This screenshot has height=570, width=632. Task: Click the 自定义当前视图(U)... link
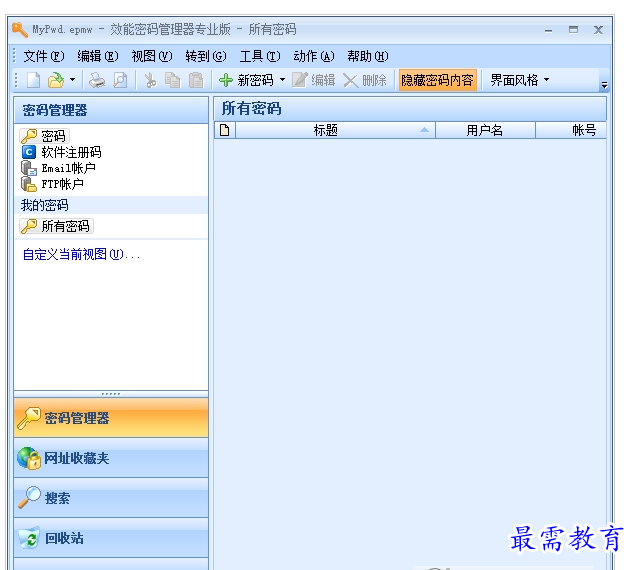[81, 254]
